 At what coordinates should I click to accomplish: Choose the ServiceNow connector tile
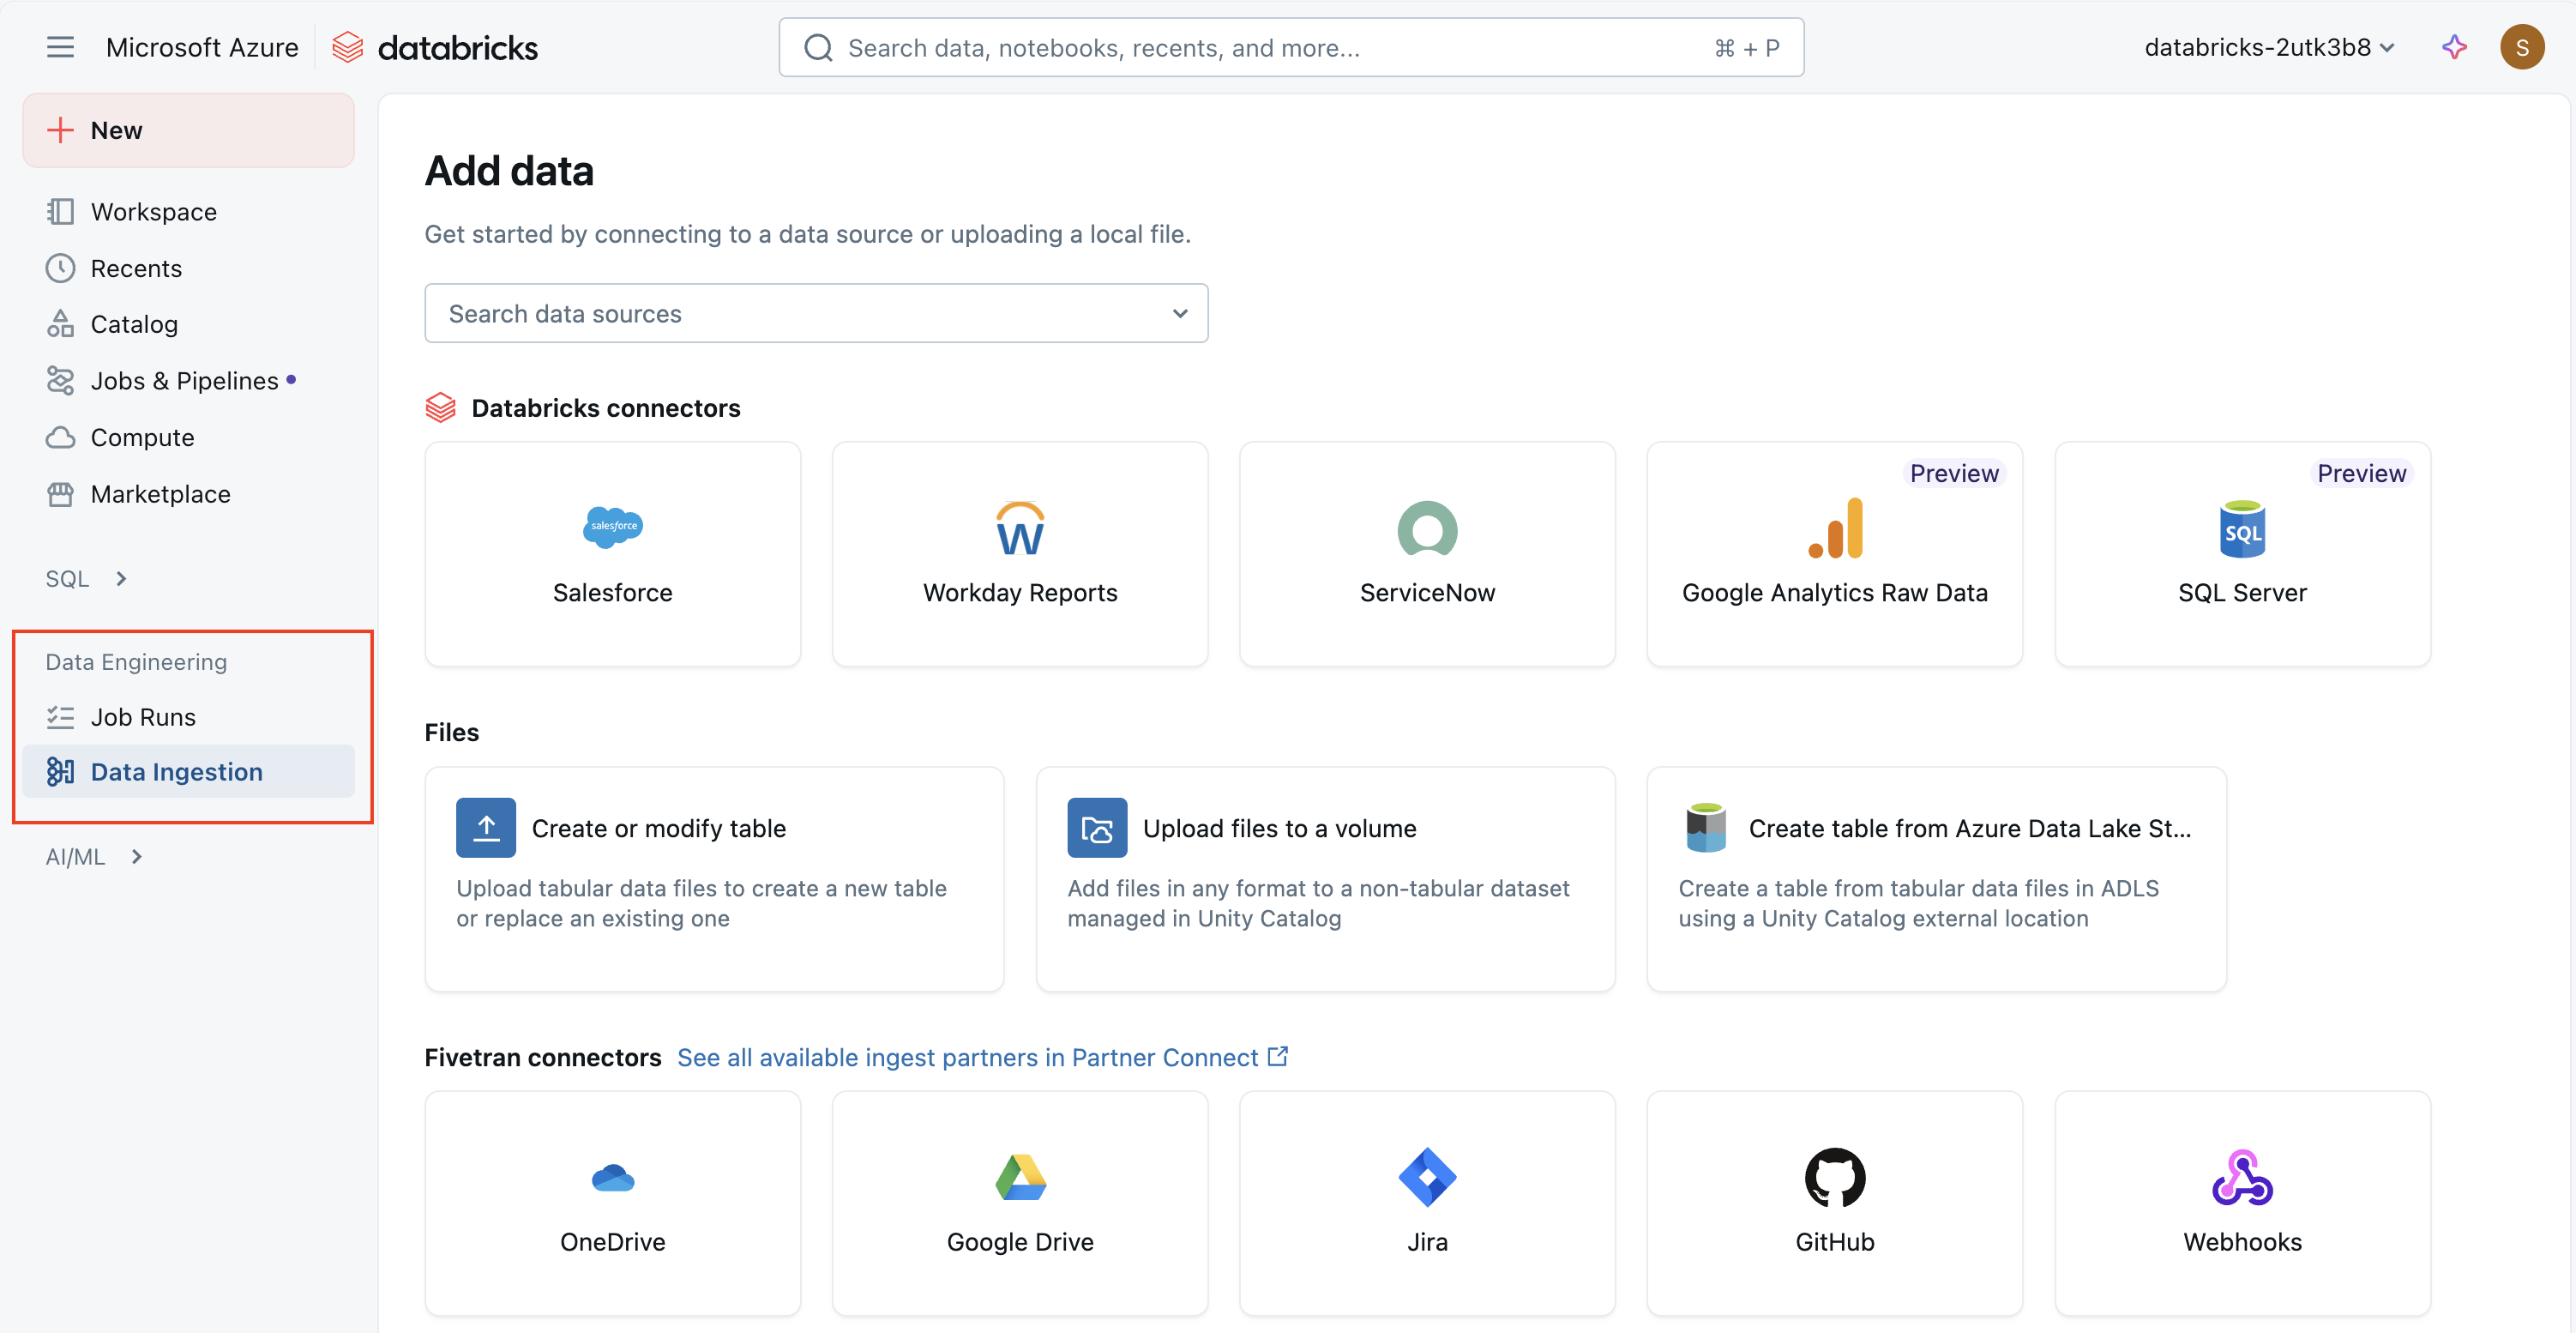[x=1427, y=554]
